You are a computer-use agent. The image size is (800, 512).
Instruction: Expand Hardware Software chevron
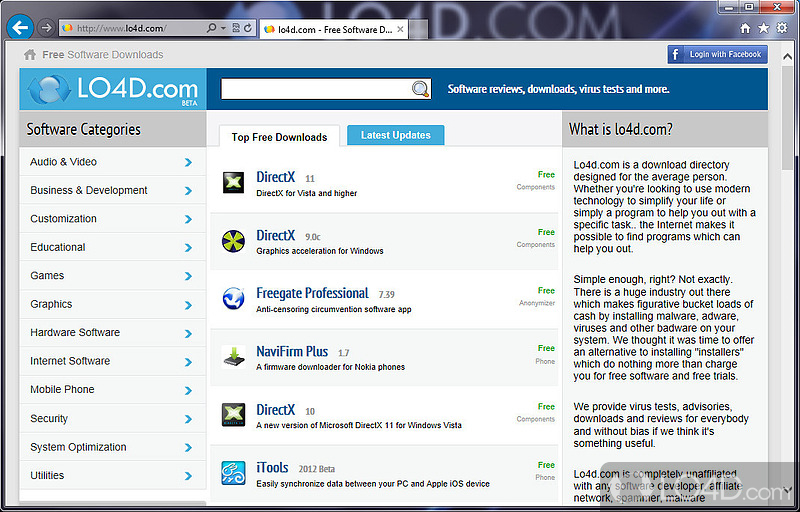[188, 334]
